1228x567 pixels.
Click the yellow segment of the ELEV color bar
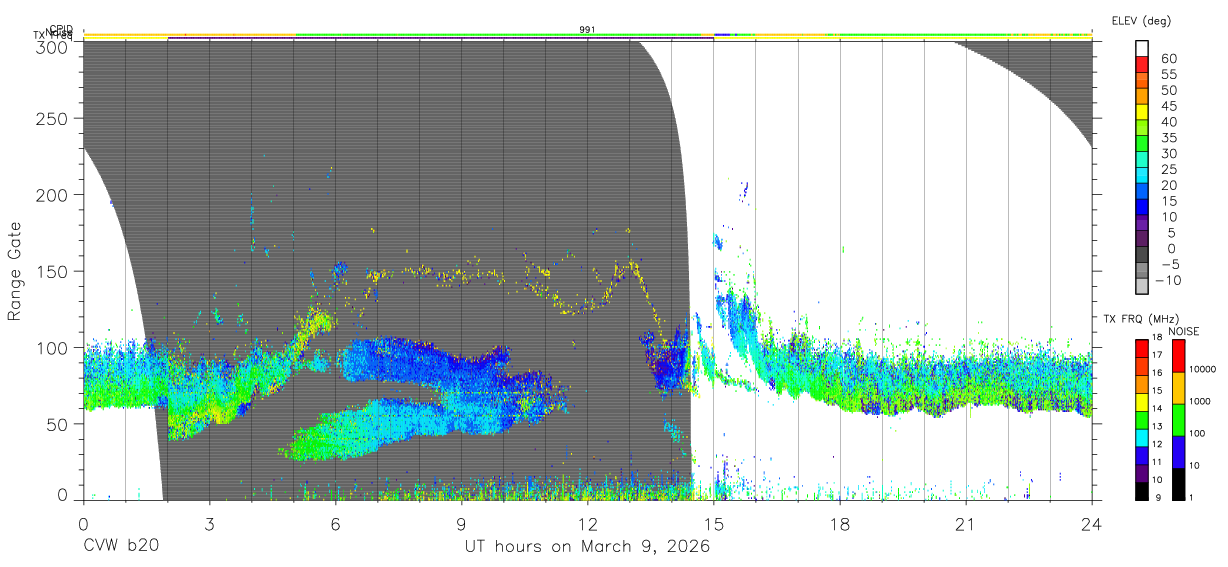(1143, 110)
